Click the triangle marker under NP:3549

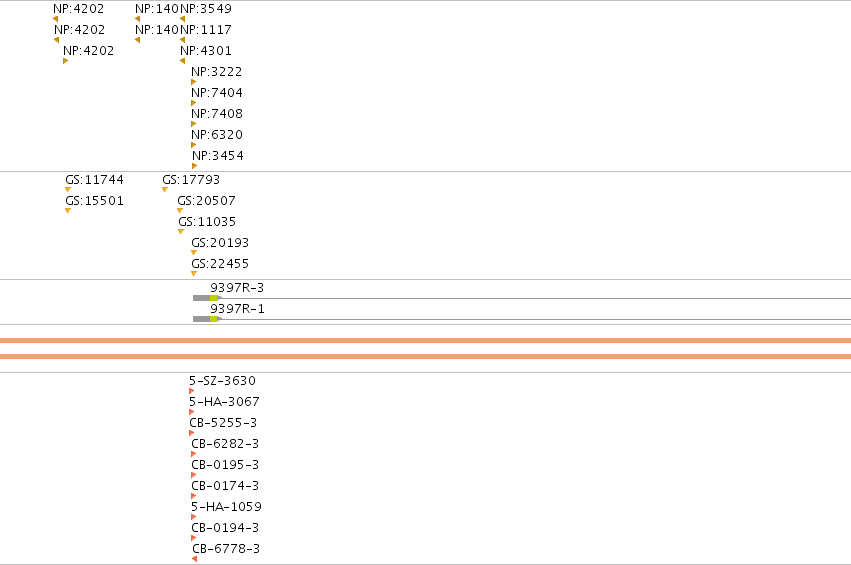tap(182, 19)
